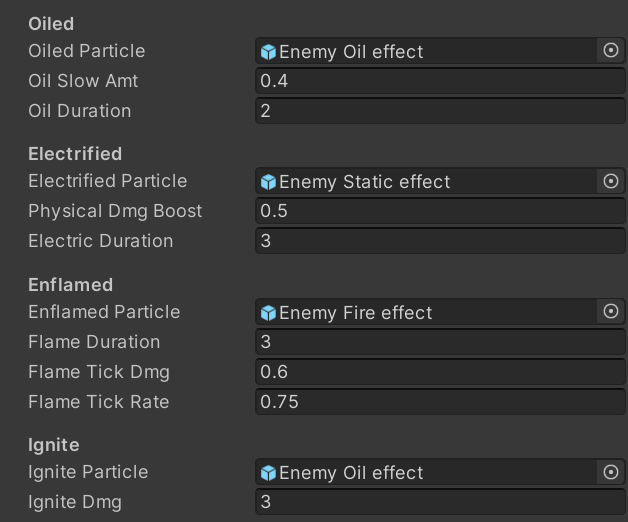Click the Ignite Dmg value field
The width and height of the screenshot is (628, 522).
tap(440, 502)
